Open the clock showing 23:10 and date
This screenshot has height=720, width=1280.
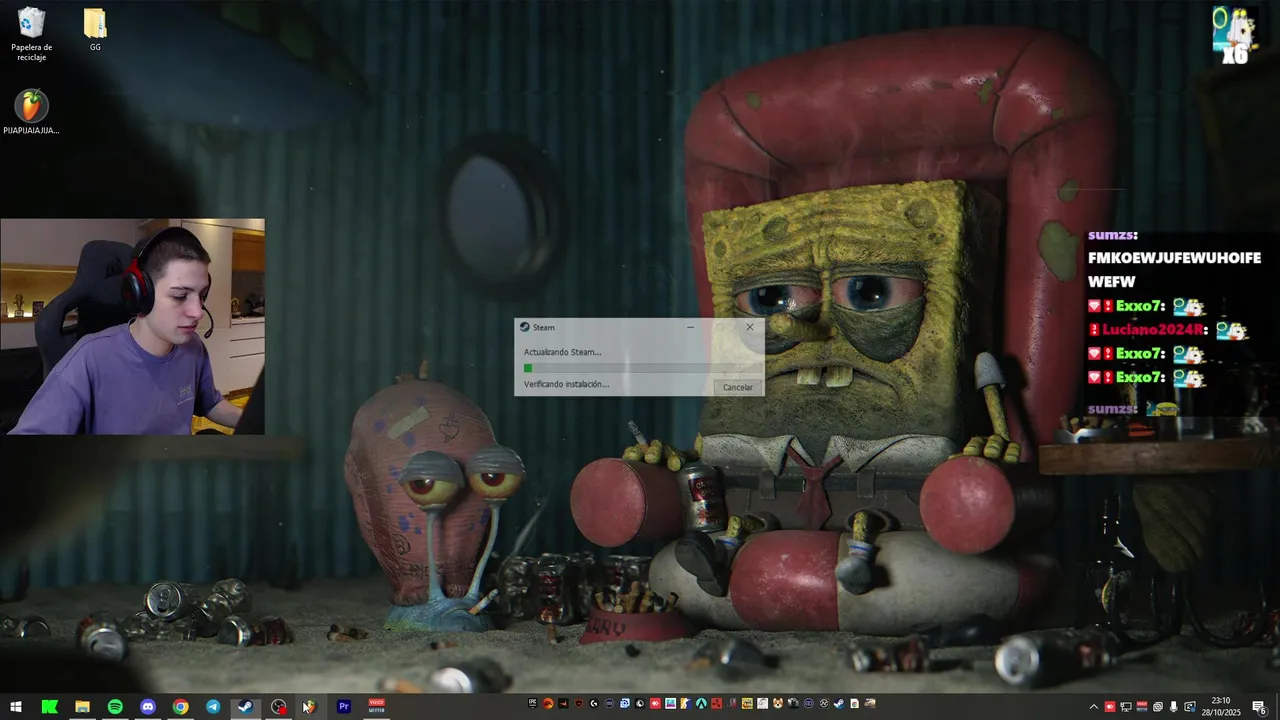[1221, 707]
